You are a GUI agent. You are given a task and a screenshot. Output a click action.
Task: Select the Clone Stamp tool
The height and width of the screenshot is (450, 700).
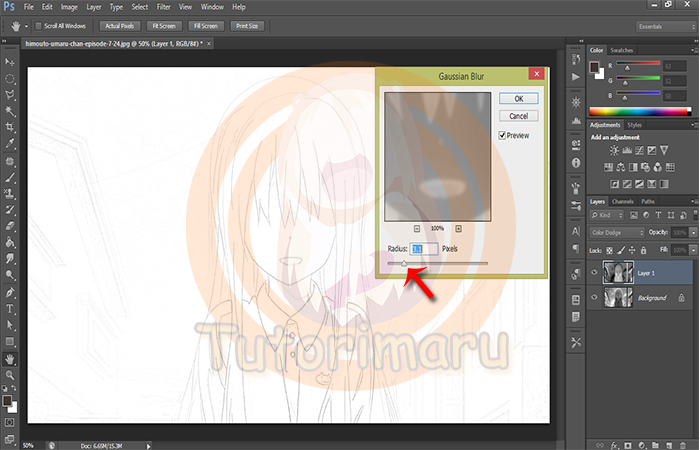(9, 194)
